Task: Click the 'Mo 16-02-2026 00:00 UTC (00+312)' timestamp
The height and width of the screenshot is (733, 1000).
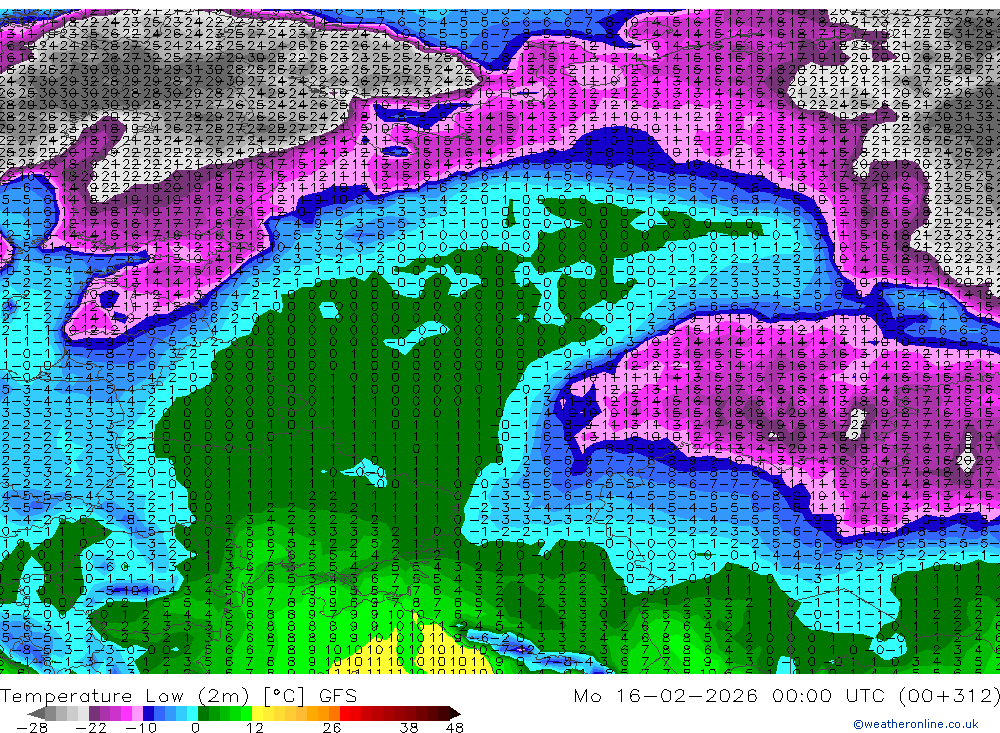Action: 786,695
